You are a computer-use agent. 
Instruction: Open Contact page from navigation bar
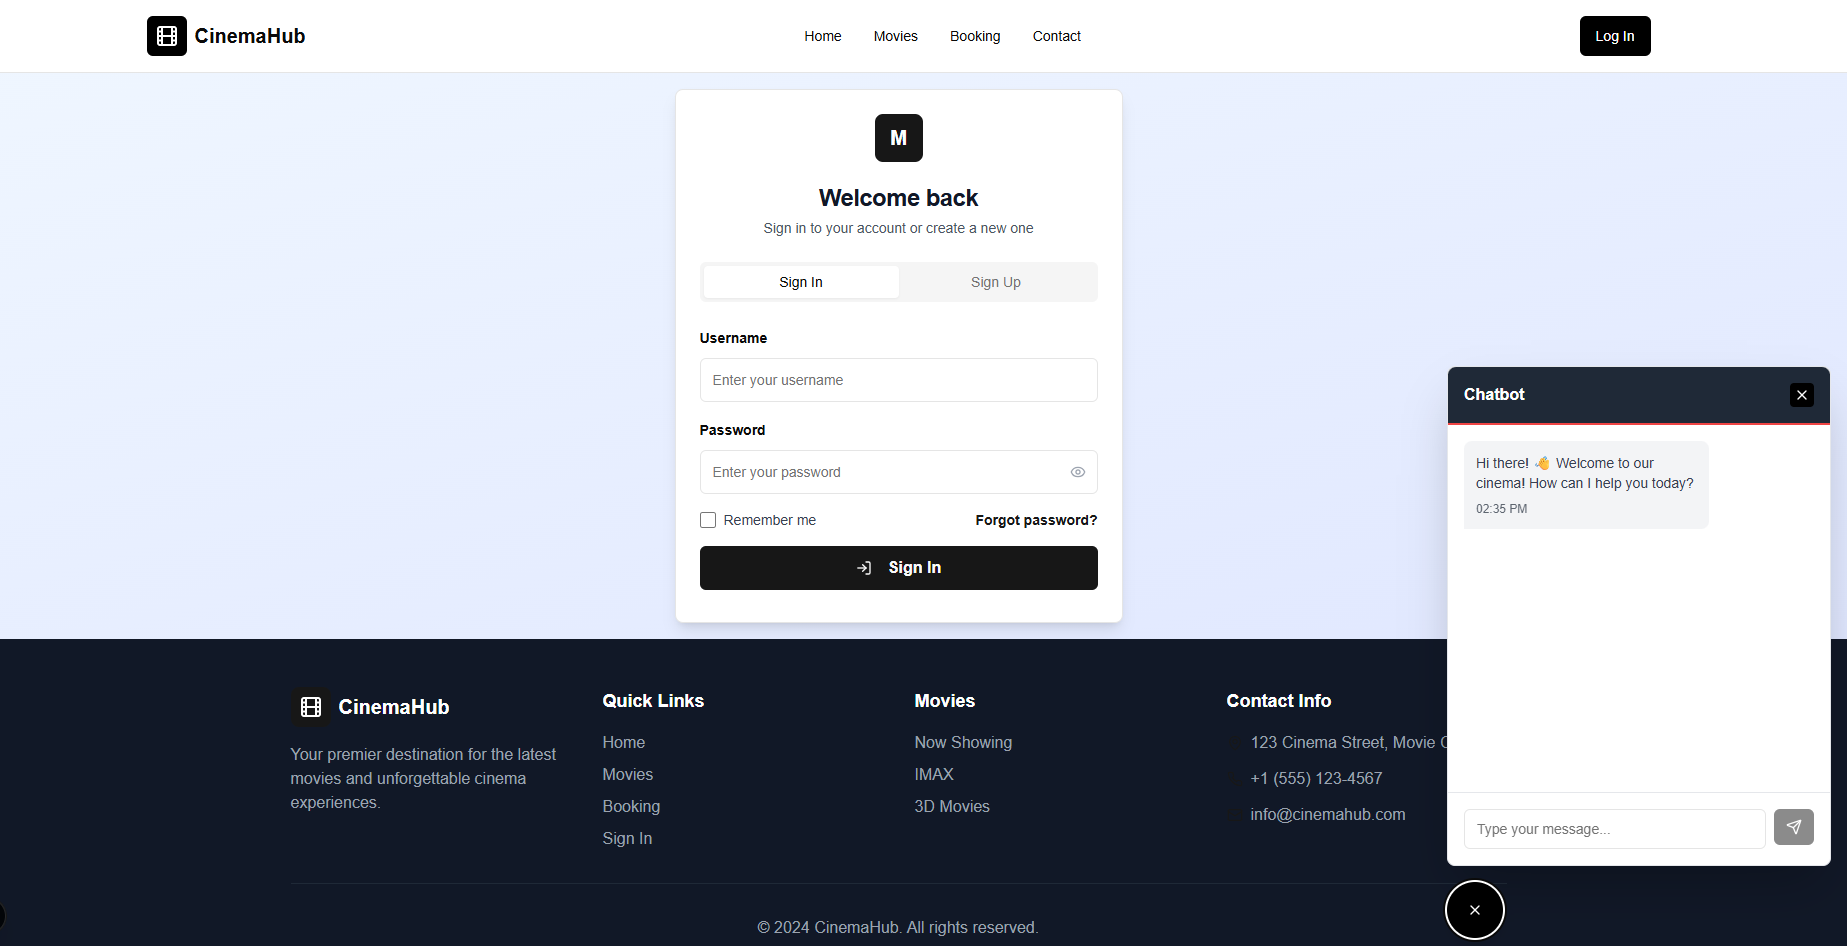click(1056, 36)
